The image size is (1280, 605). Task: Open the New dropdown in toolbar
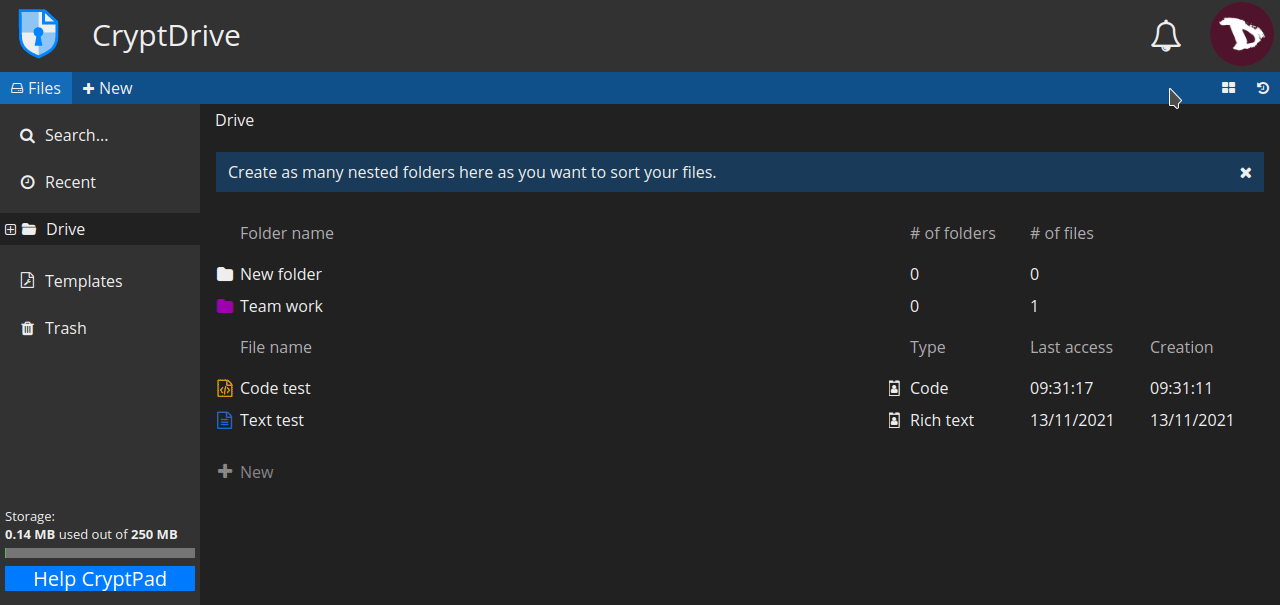click(107, 88)
